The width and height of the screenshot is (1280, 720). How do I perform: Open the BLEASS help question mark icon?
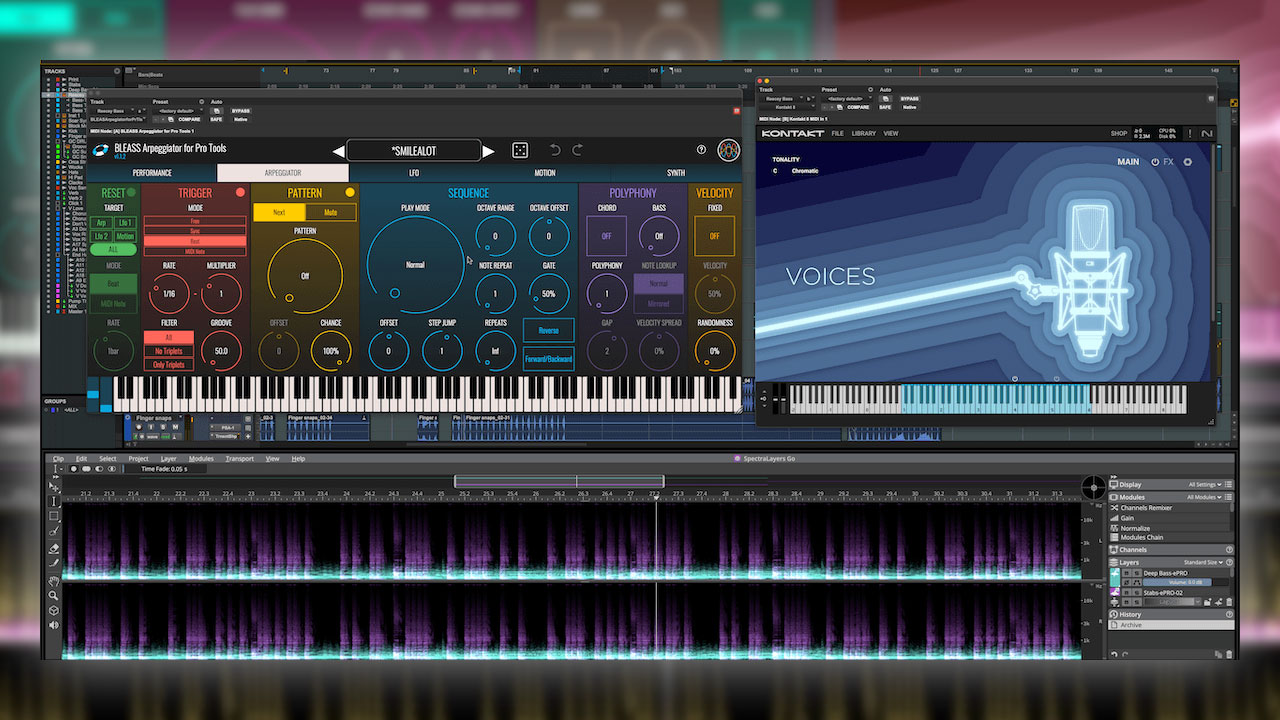[702, 150]
